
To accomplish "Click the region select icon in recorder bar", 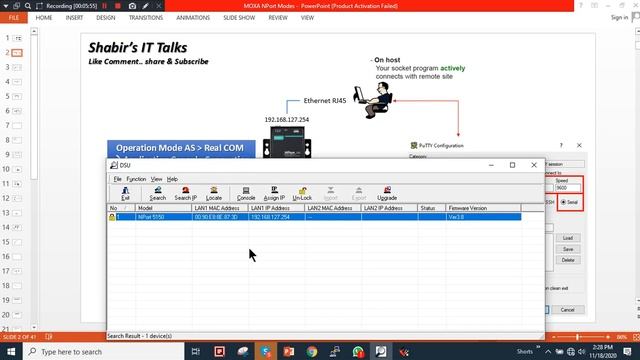I will tap(39, 6).
